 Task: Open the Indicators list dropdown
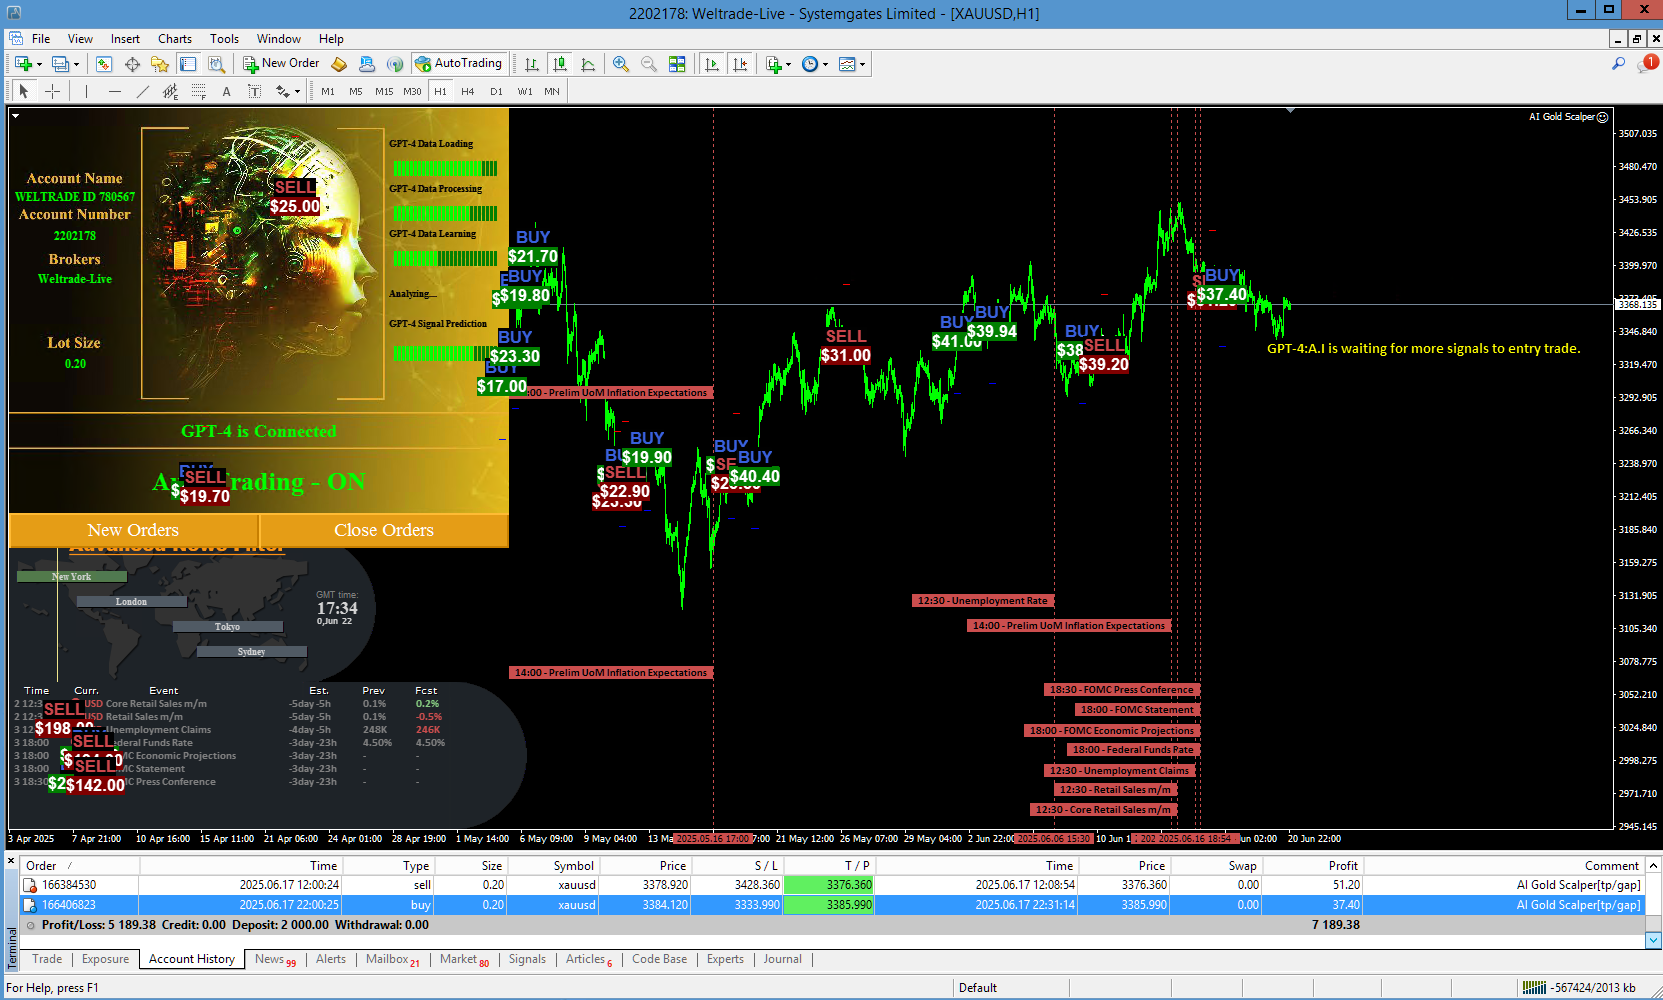click(x=778, y=64)
